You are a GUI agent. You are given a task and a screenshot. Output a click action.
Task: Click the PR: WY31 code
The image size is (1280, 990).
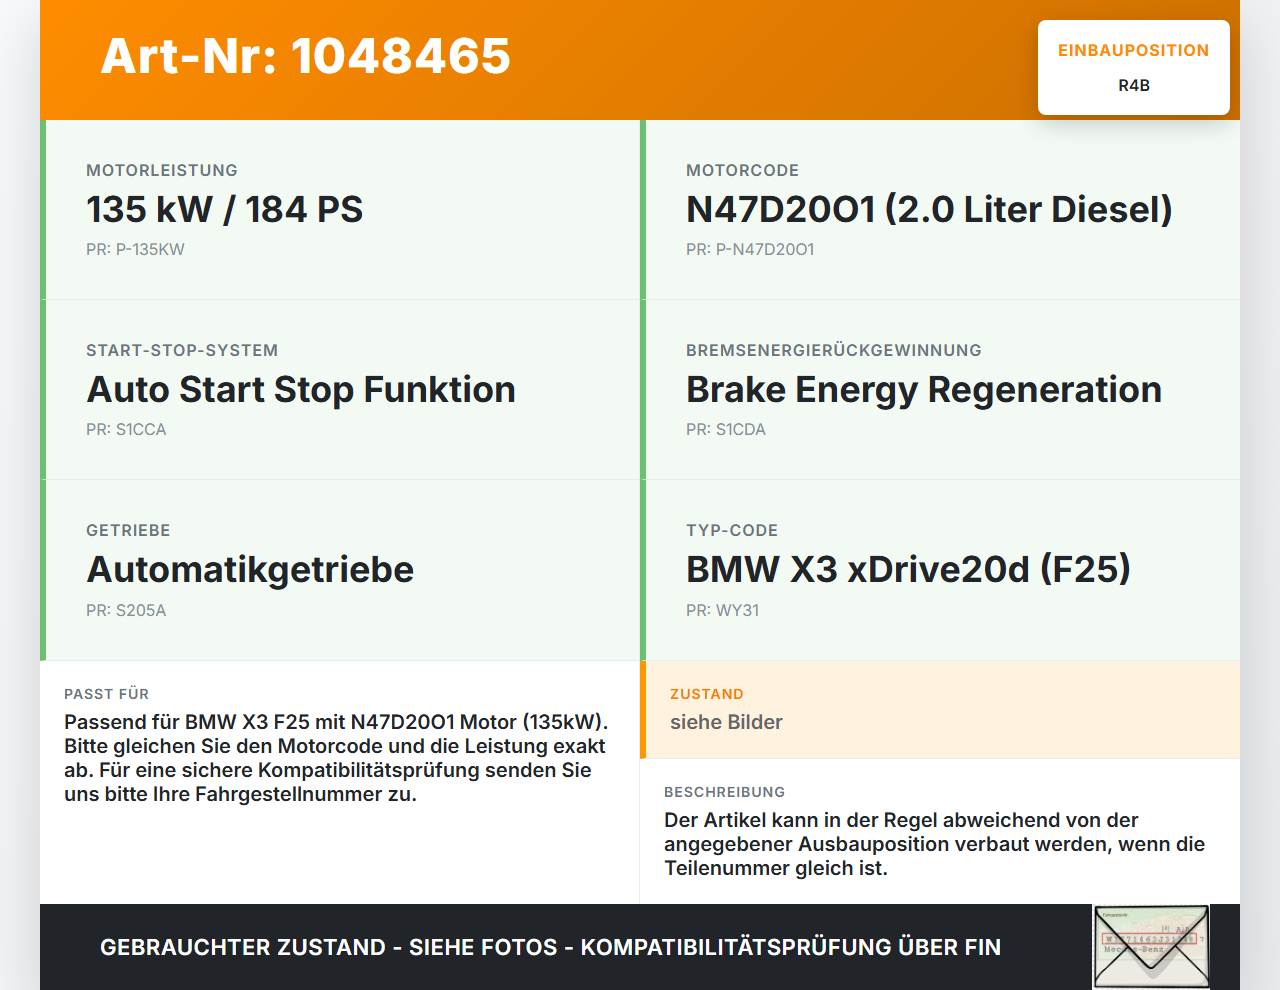(x=722, y=610)
